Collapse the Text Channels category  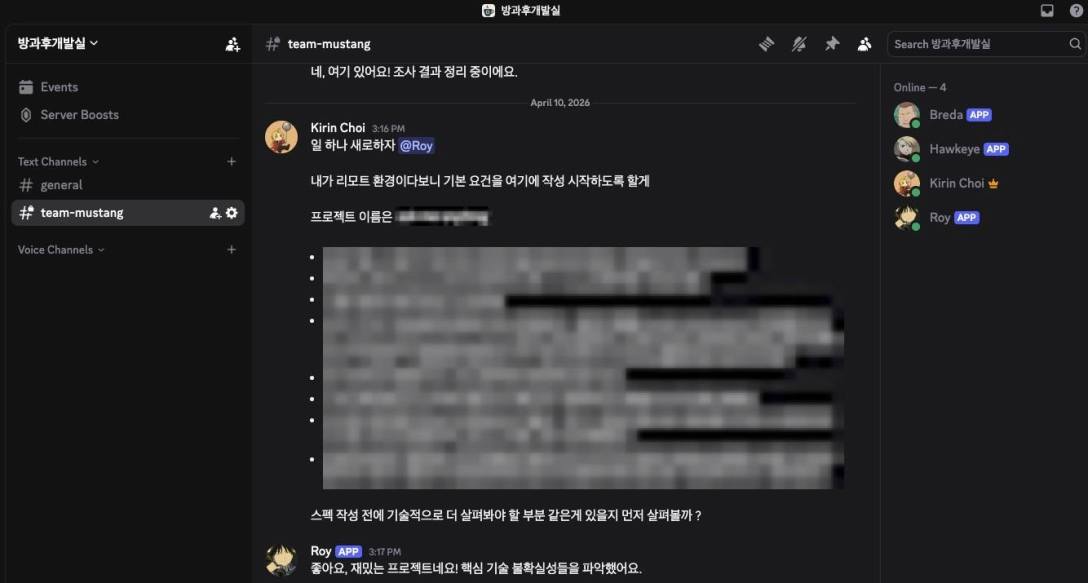tap(58, 162)
